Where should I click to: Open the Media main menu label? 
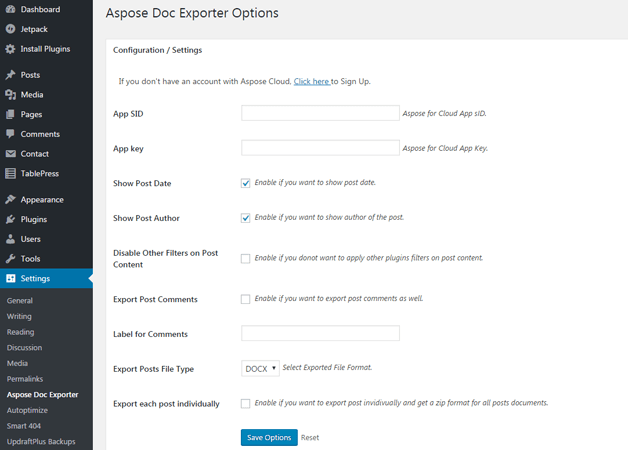click(x=32, y=94)
